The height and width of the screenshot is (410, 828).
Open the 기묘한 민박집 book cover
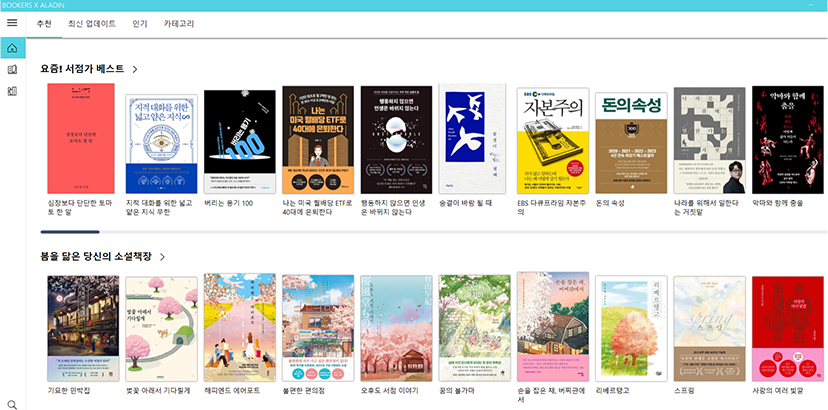(x=83, y=328)
